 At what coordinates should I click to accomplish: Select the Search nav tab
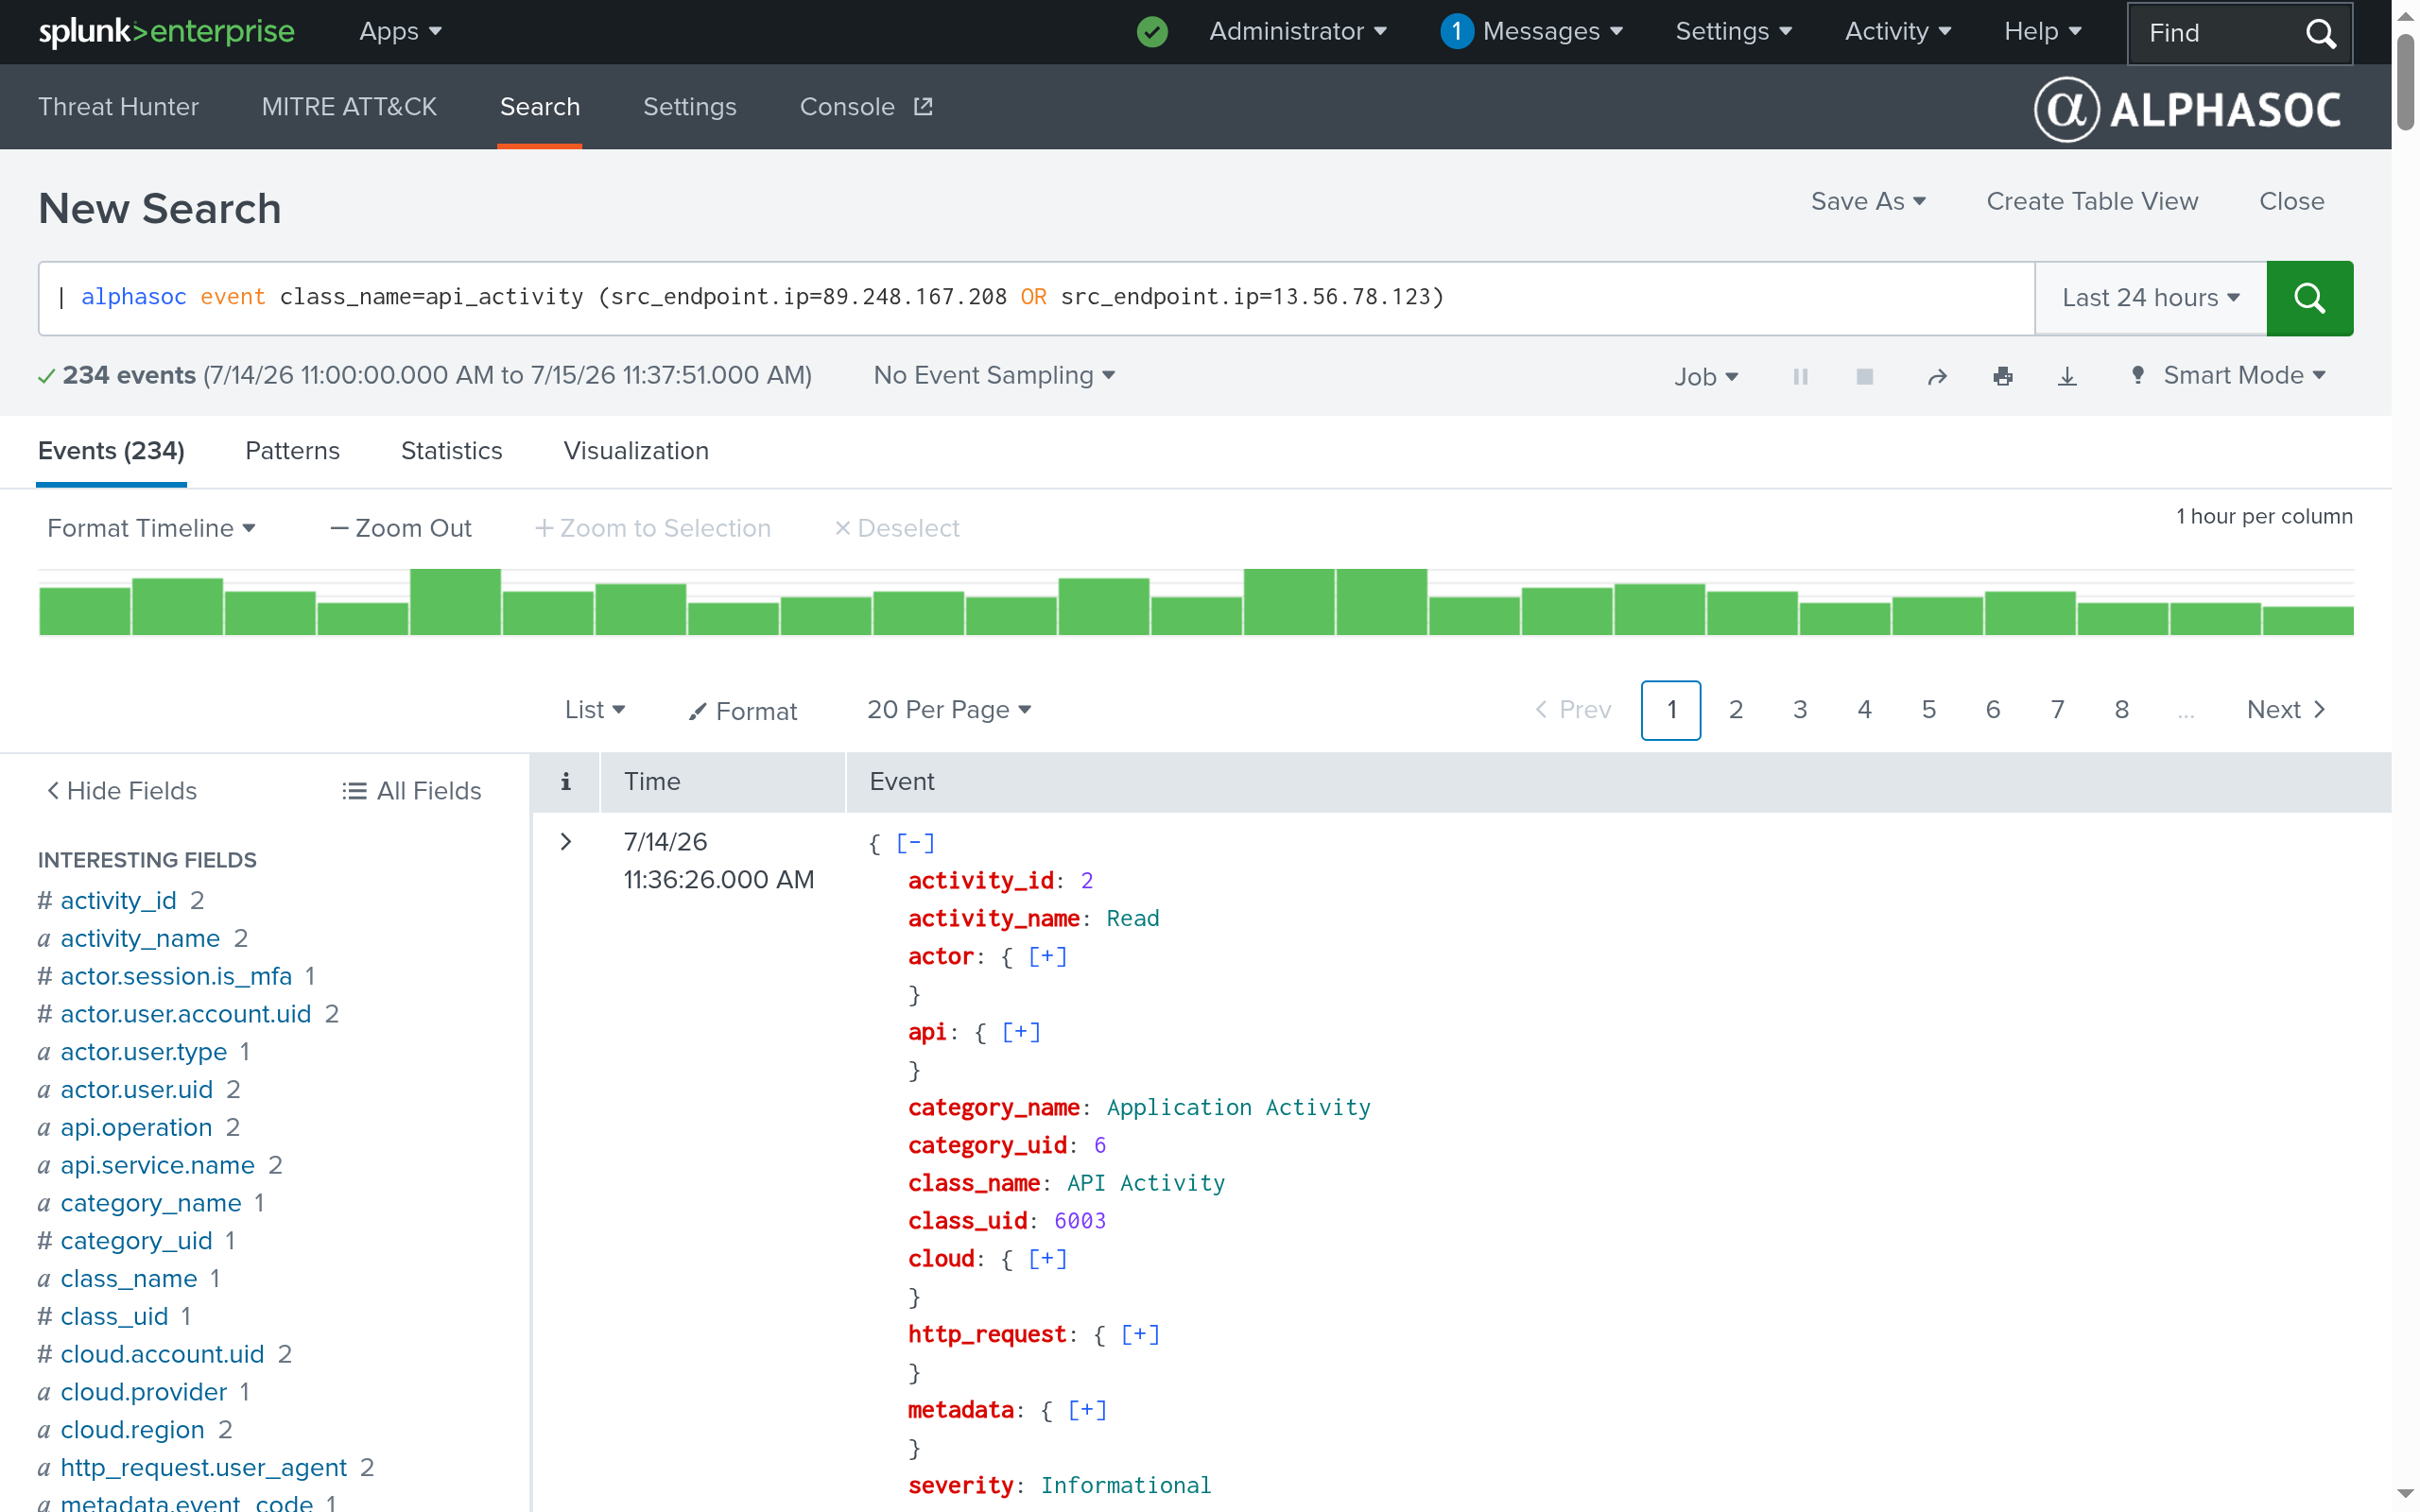point(540,107)
